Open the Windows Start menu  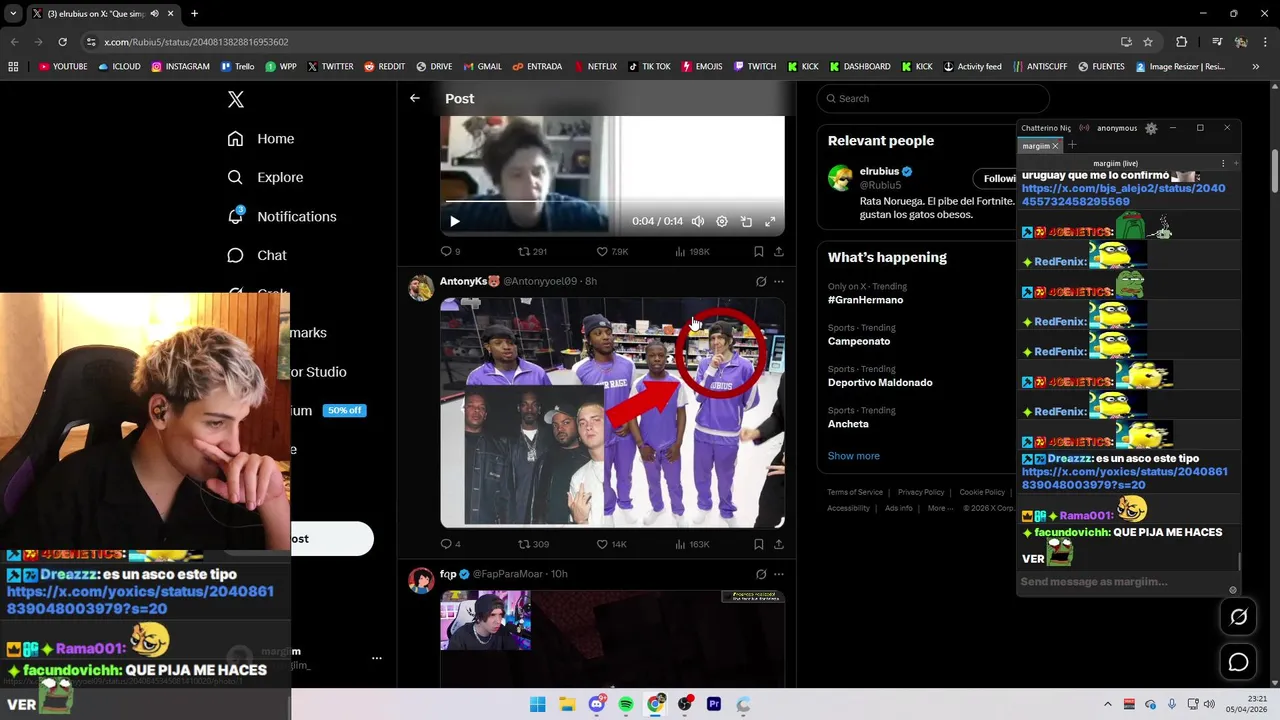[x=537, y=704]
